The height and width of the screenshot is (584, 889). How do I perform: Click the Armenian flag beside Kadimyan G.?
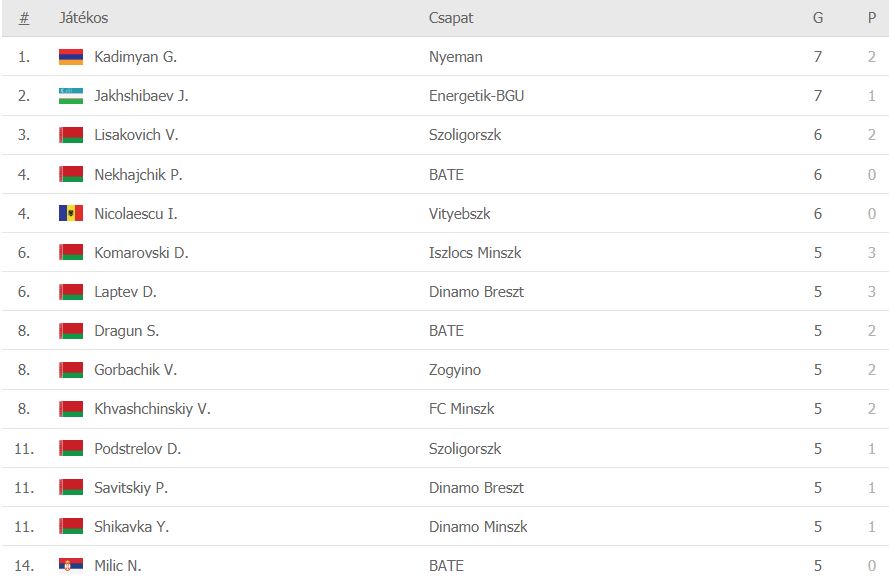tap(71, 57)
